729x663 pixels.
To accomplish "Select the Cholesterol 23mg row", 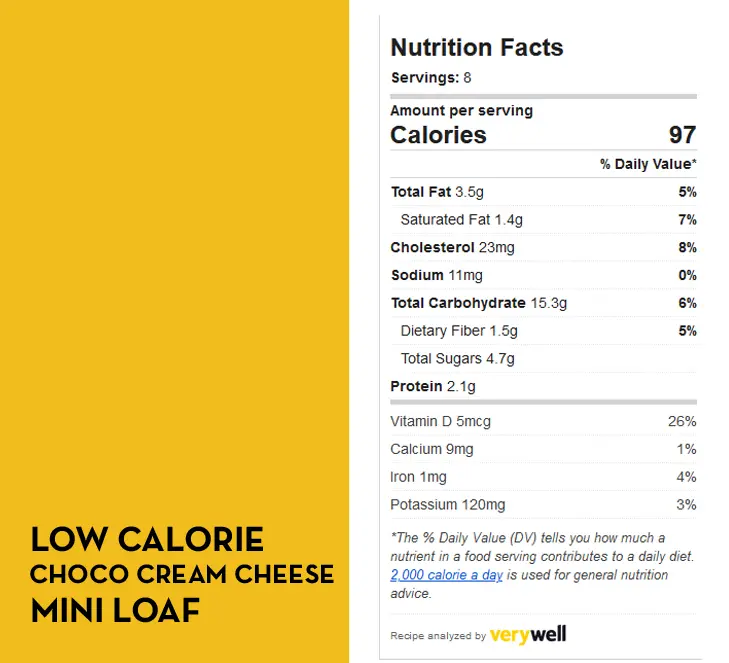I will click(543, 247).
